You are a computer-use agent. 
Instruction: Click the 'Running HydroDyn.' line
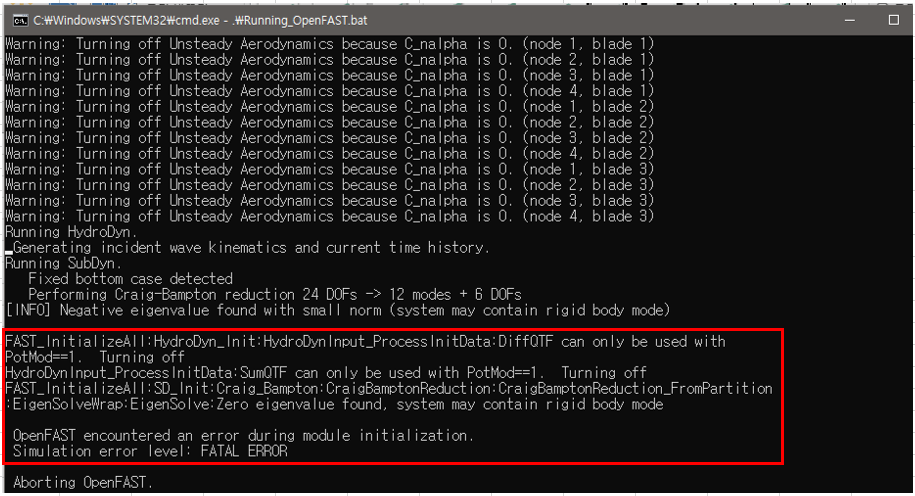[71, 232]
